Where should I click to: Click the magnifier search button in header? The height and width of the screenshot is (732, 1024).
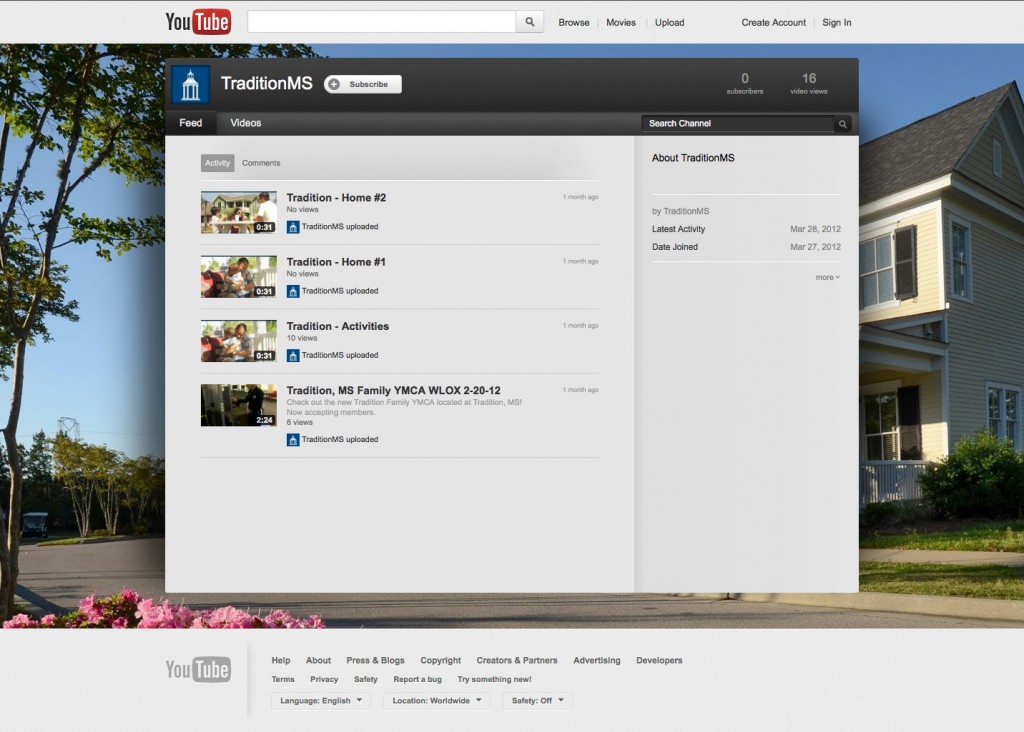530,22
